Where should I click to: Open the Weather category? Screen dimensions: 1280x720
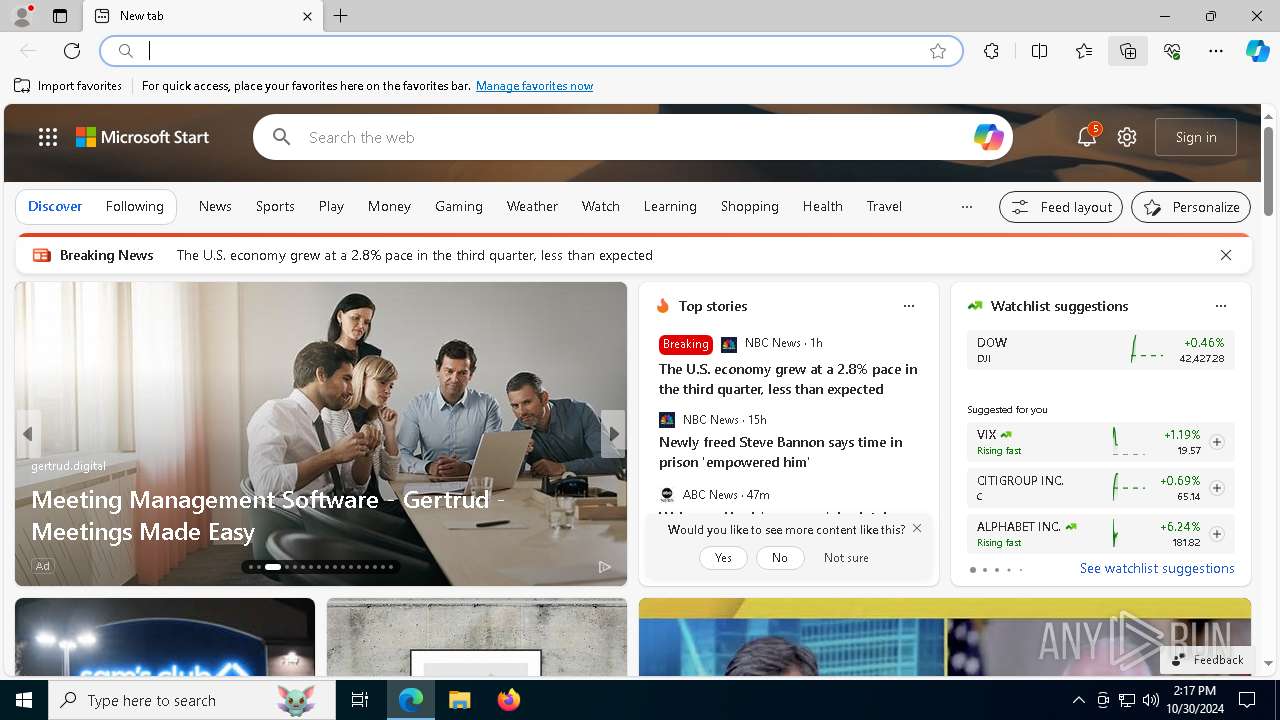[x=532, y=206]
